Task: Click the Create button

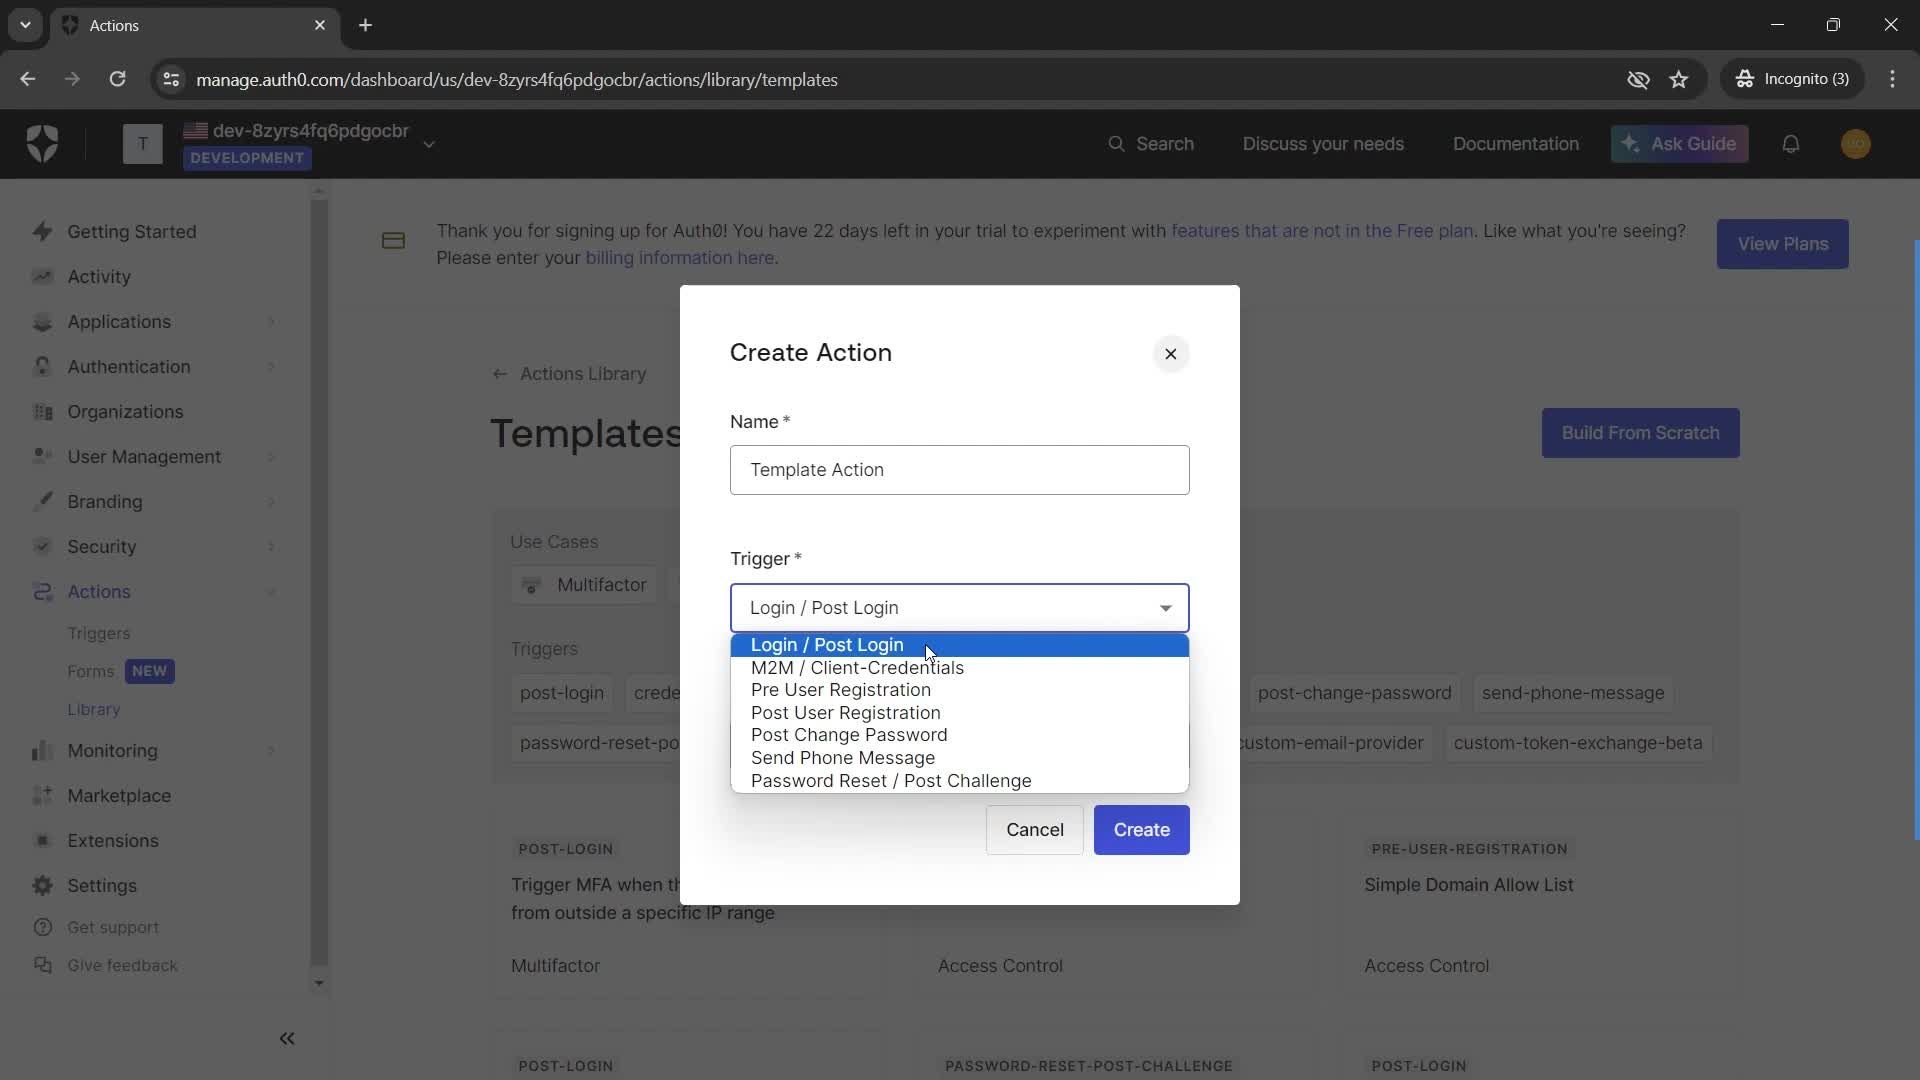Action: click(1141, 830)
